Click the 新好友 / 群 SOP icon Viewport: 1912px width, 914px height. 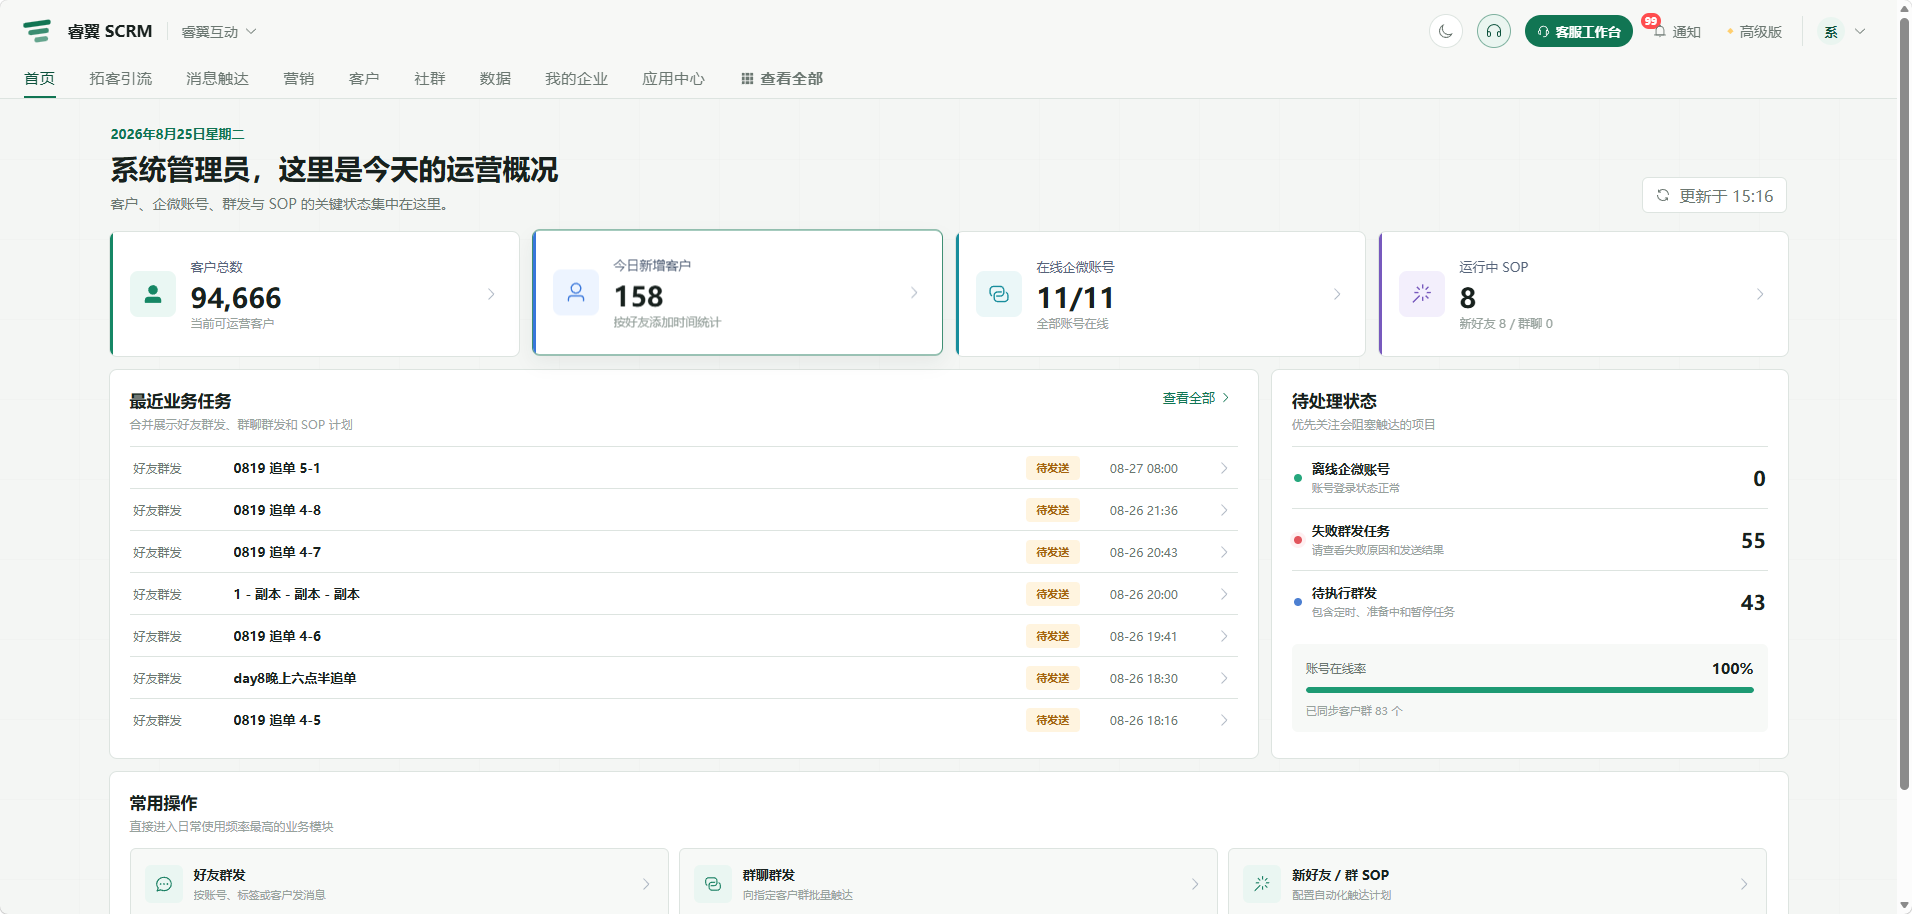[1262, 884]
